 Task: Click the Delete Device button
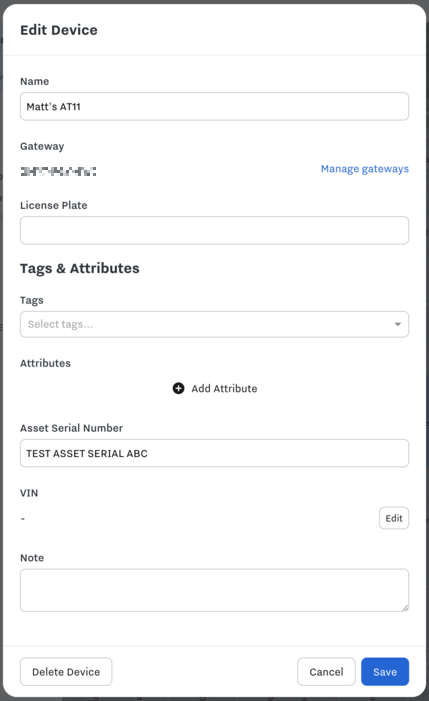pos(66,671)
